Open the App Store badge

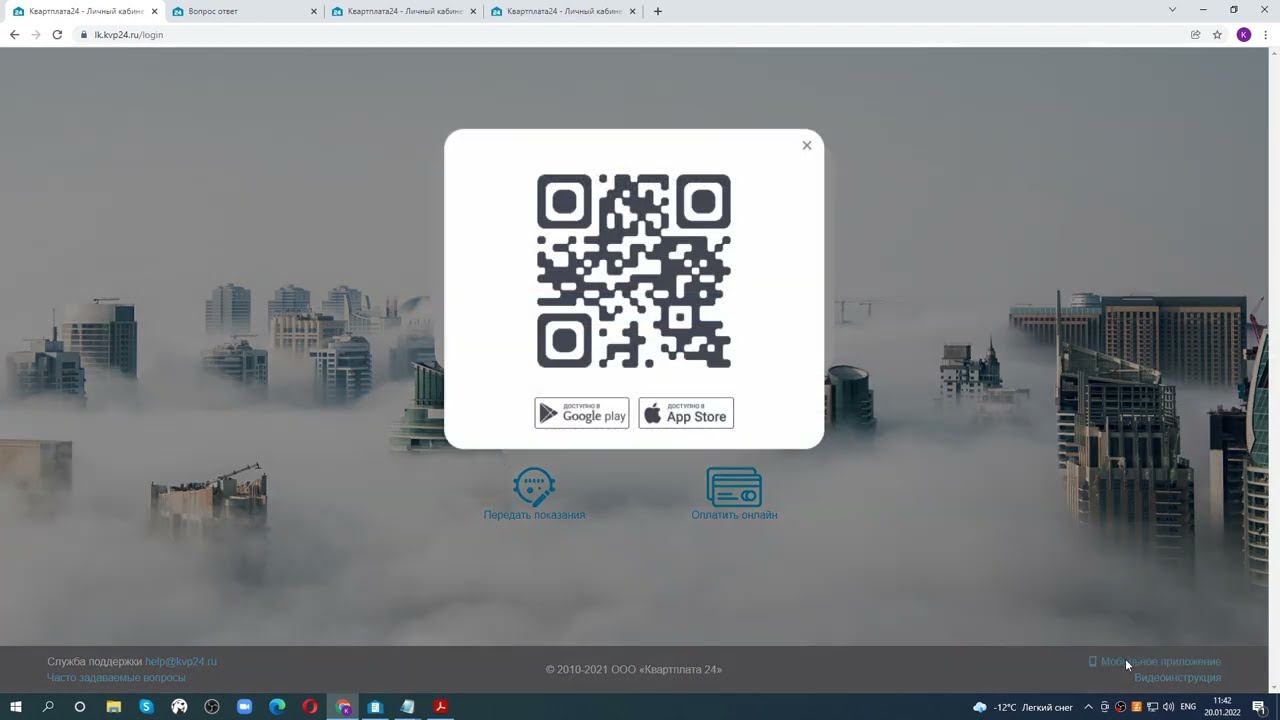click(686, 413)
